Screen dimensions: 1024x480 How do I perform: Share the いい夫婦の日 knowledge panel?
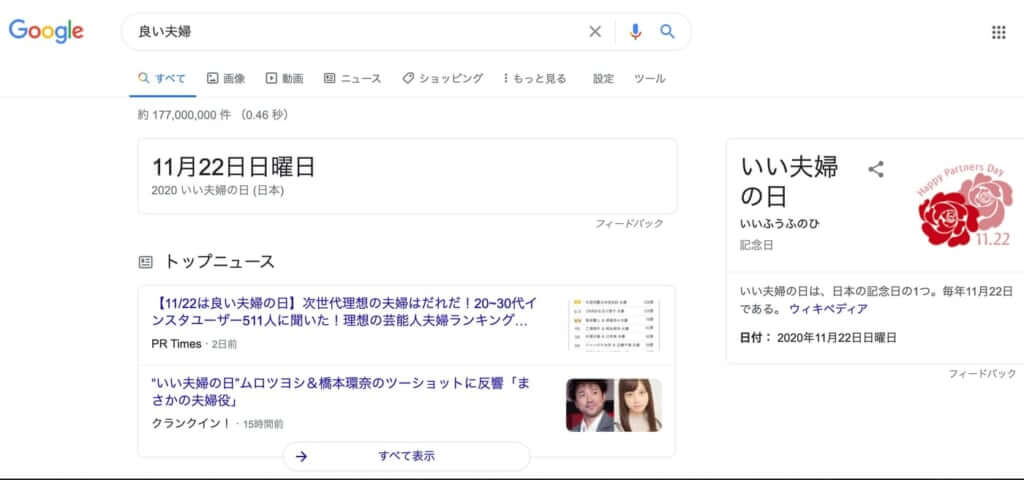pos(876,170)
